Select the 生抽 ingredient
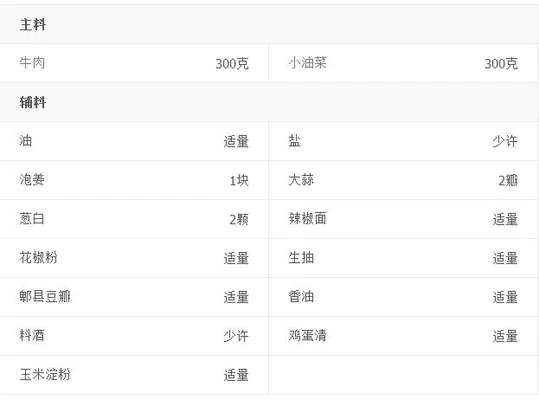Viewport: 539px width, 400px height. pos(301,257)
